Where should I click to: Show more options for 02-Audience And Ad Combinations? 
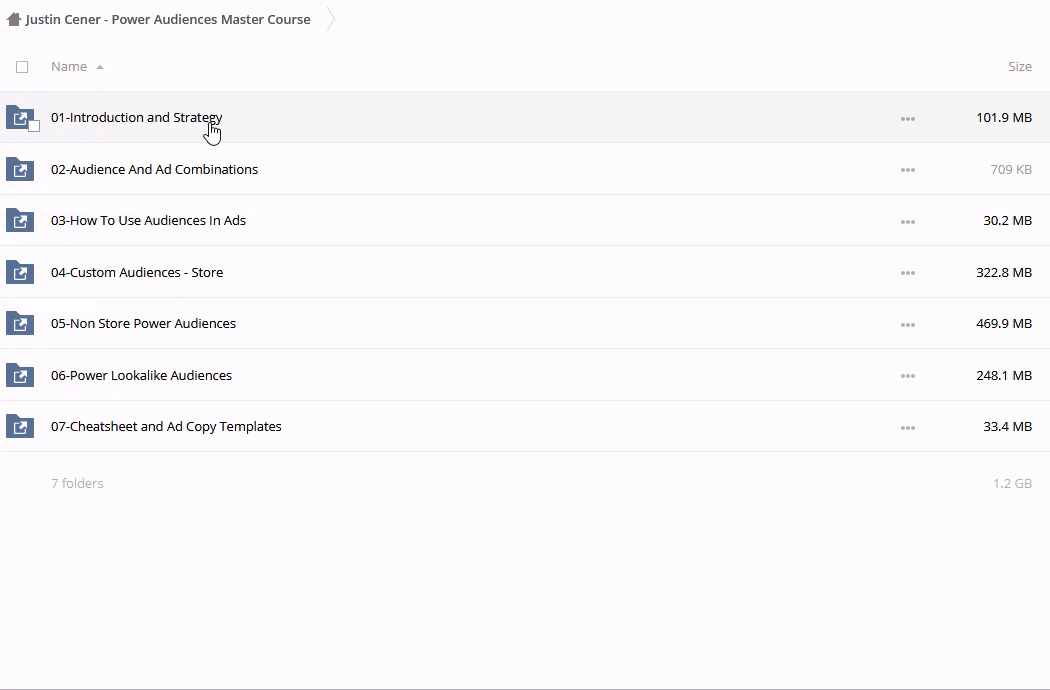point(907,170)
